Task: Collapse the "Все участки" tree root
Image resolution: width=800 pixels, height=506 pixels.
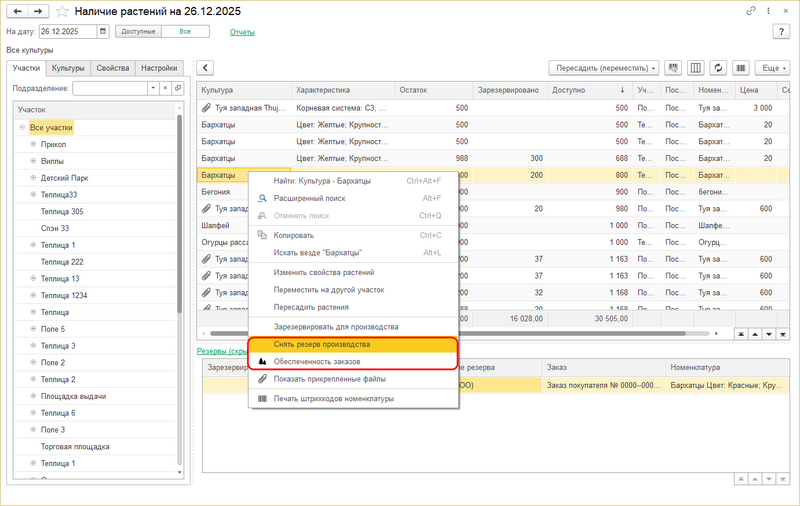Action: click(x=22, y=128)
